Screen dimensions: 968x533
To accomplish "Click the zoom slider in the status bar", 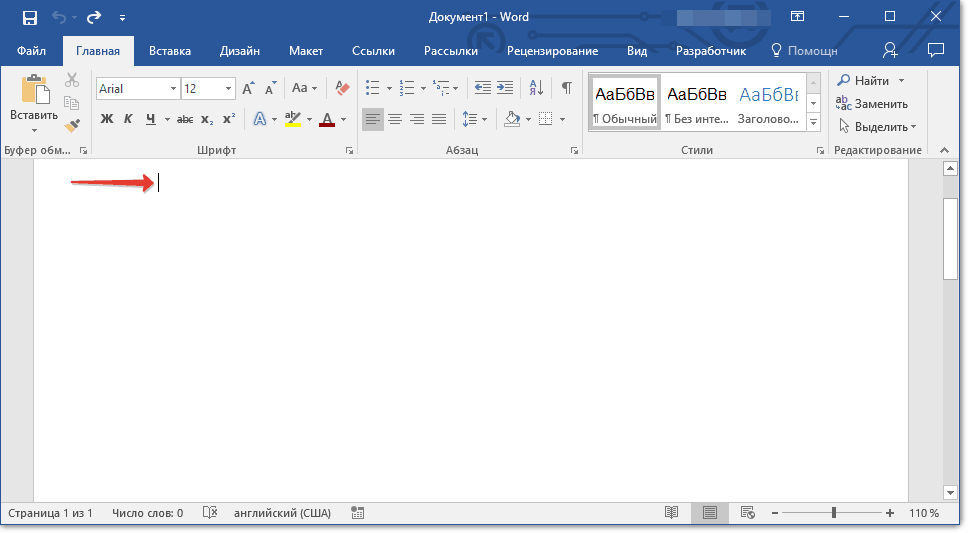I will coord(834,513).
